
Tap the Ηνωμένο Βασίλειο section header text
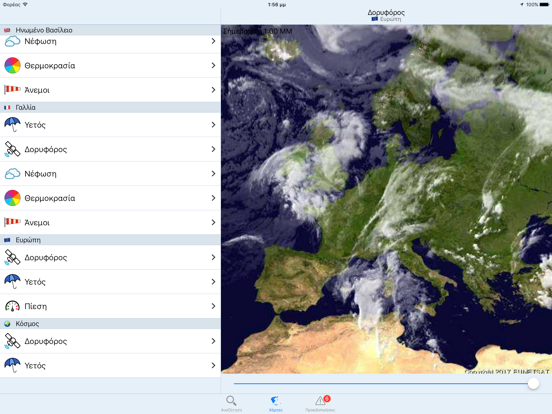[44, 30]
